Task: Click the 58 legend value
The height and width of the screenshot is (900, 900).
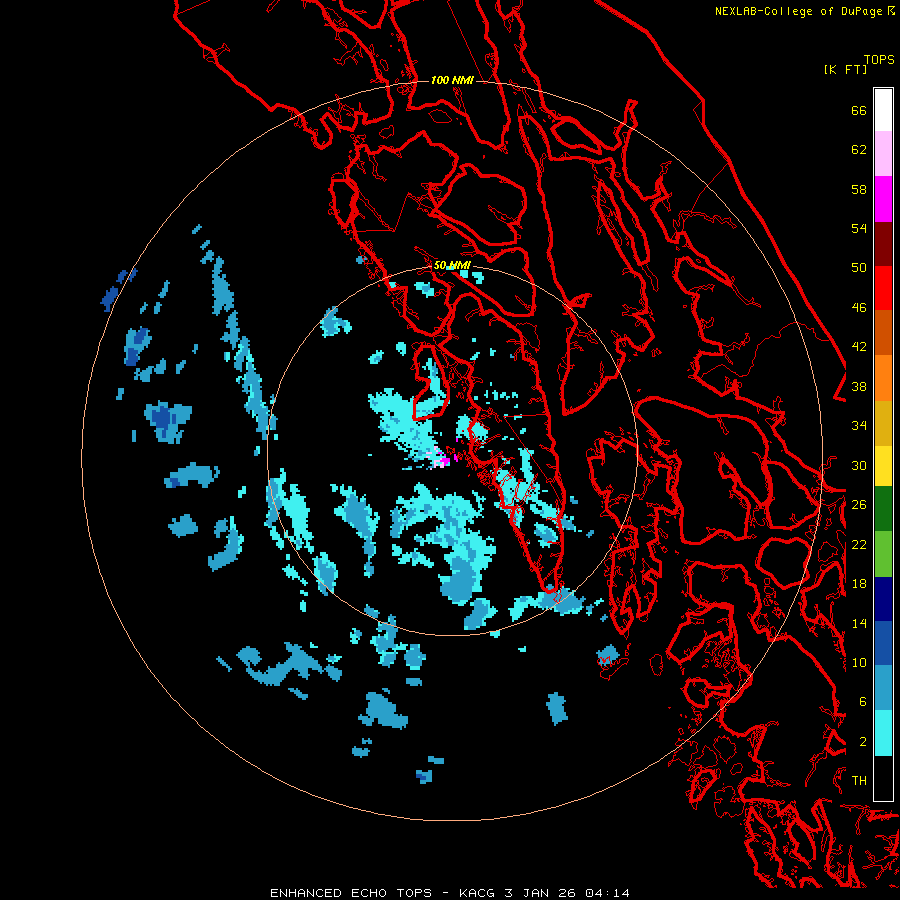Action: click(x=859, y=189)
